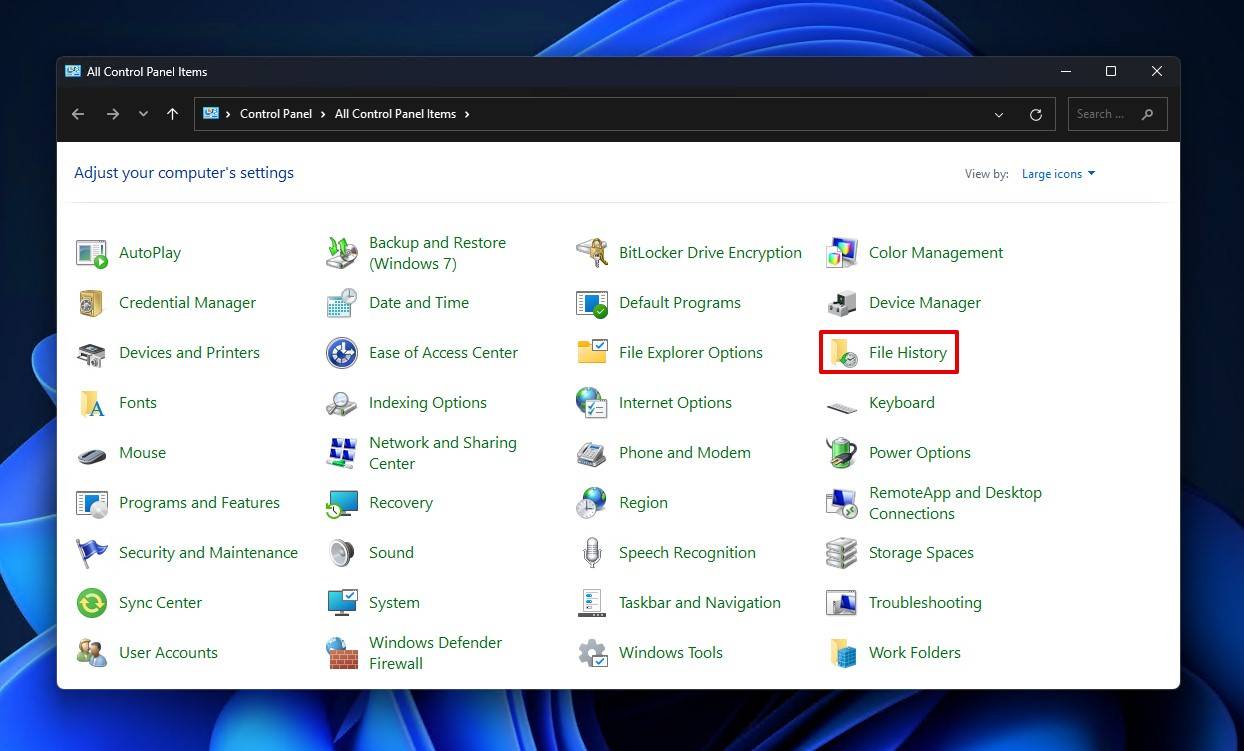Open the Indexing Options icon
This screenshot has height=751, width=1244.
[342, 403]
